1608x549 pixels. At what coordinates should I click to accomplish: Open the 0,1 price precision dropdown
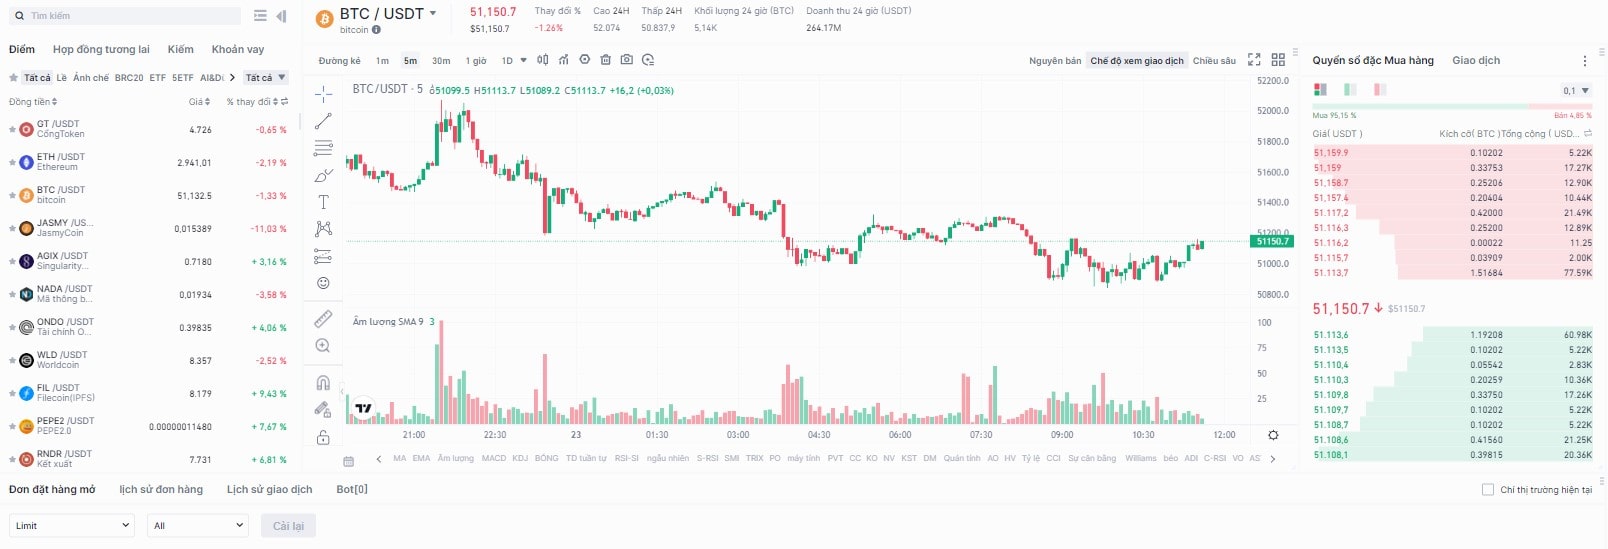[x=1576, y=91]
